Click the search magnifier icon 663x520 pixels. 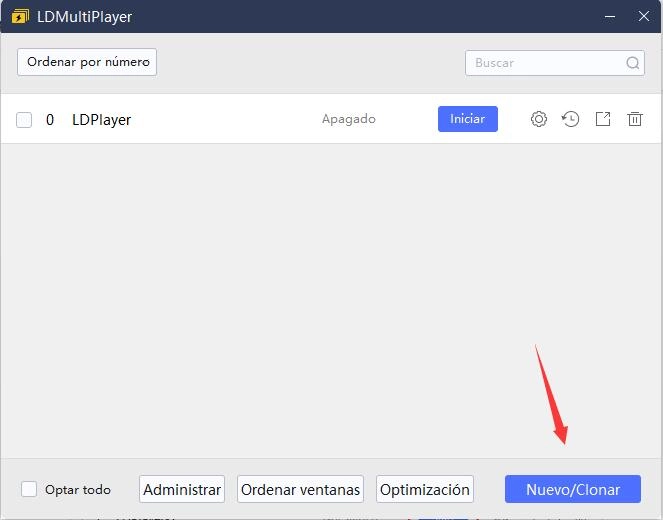pos(633,63)
